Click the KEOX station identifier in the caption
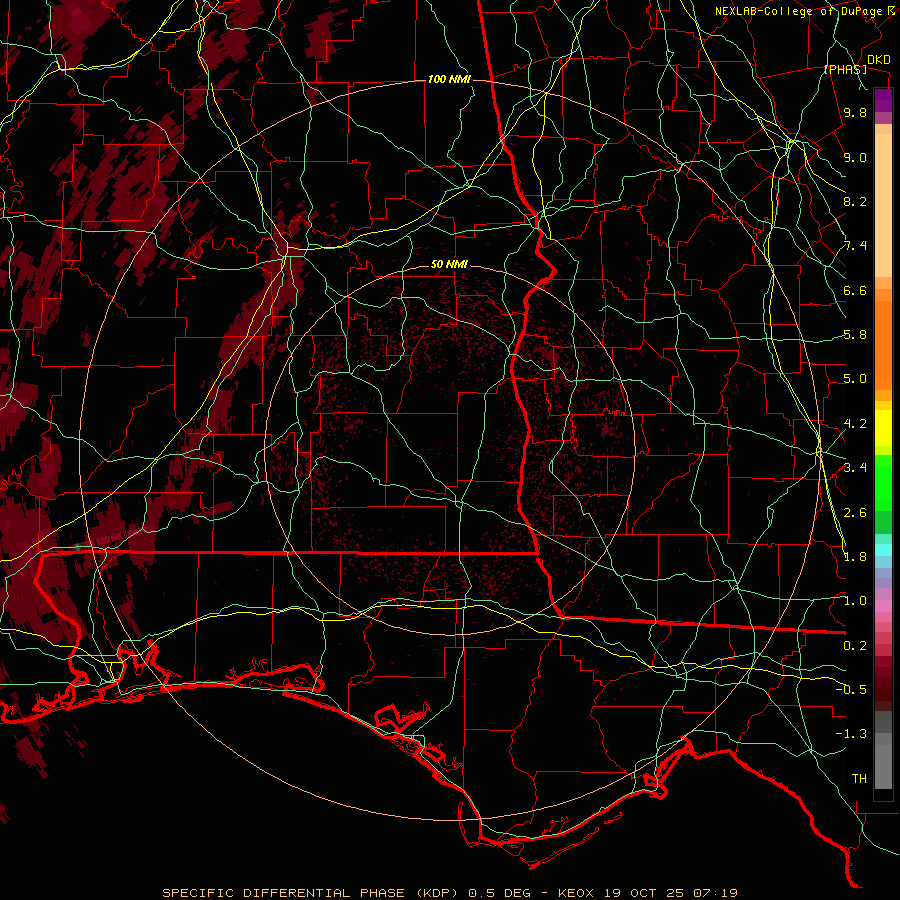900x900 pixels. [576, 893]
